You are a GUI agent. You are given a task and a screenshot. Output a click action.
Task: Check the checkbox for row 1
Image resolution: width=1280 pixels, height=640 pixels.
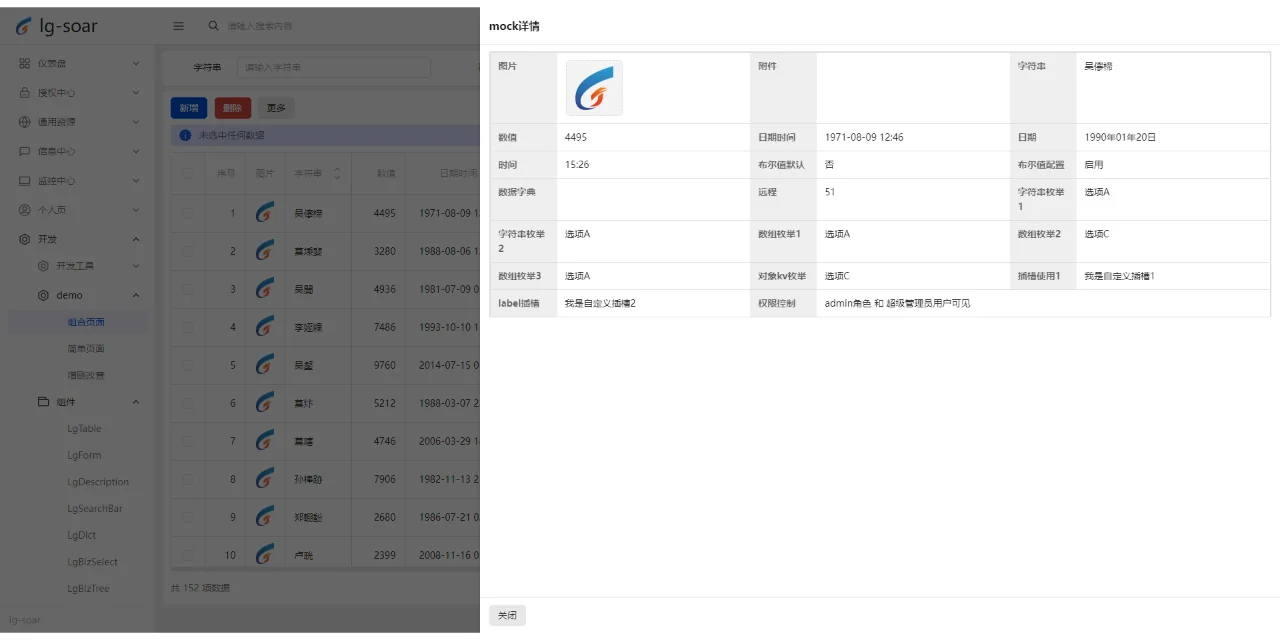(188, 213)
